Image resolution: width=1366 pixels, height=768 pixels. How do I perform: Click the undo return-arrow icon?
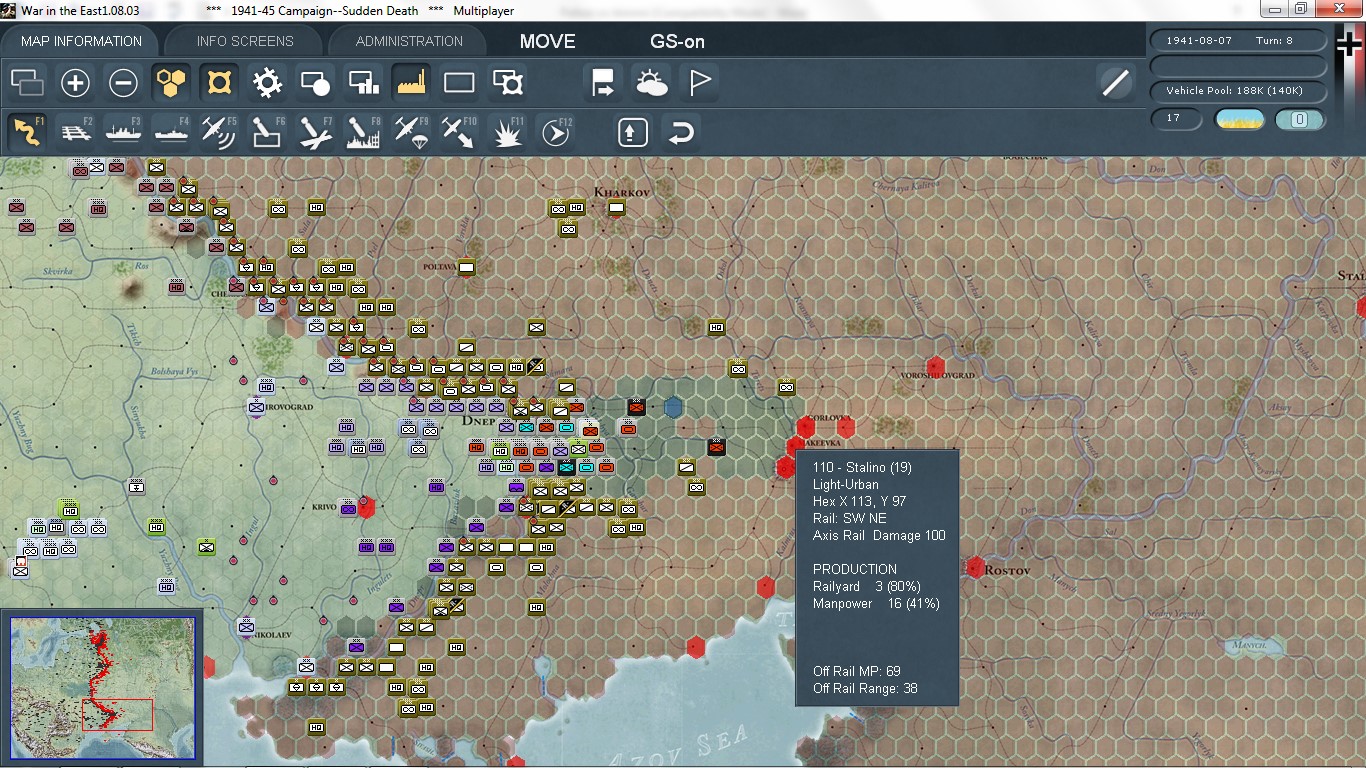[681, 132]
